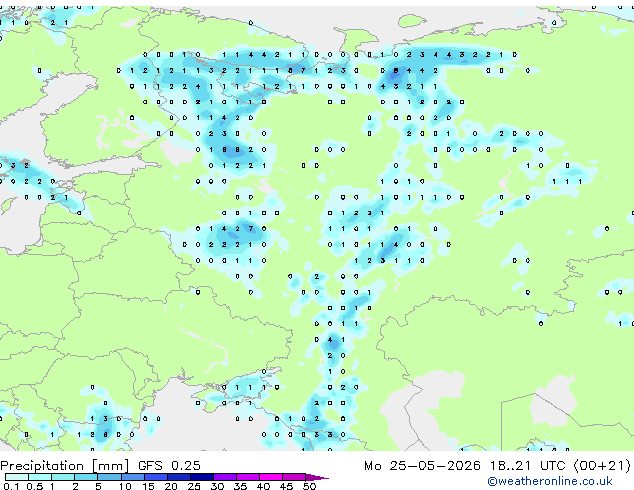
Task: Pick the legend swatch between 5 and 10
Action: click(x=110, y=477)
